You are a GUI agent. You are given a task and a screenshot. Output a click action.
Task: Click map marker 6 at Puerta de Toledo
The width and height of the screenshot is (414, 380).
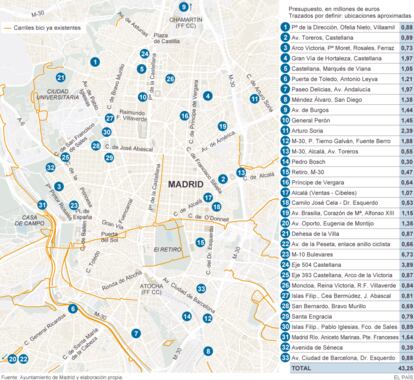(x=72, y=309)
